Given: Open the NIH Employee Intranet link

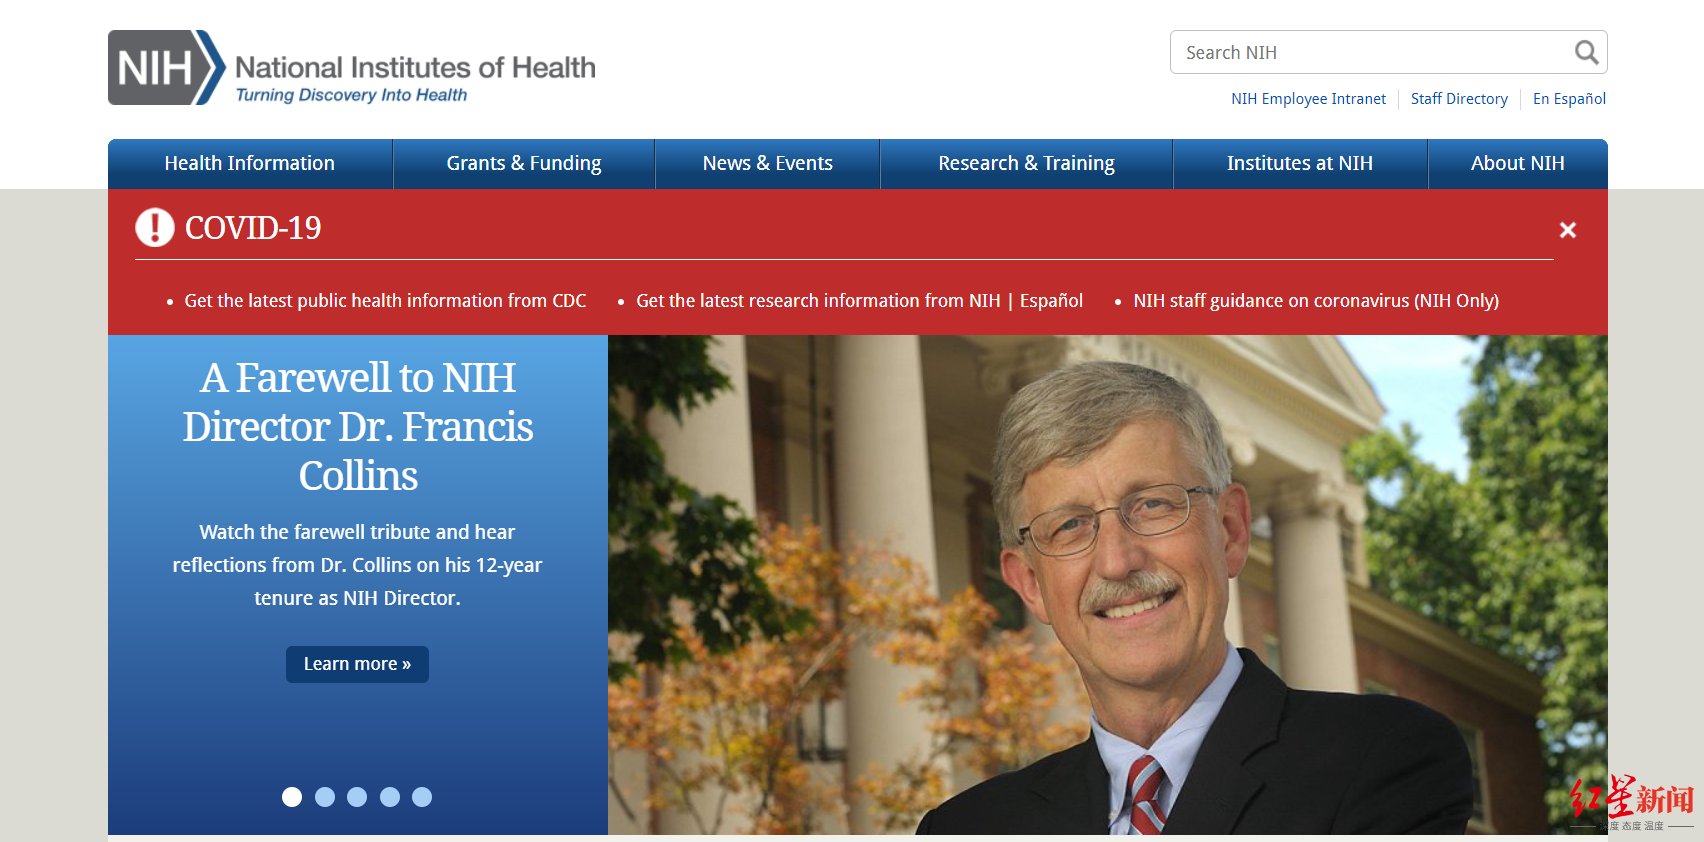Looking at the screenshot, I should click(x=1308, y=98).
